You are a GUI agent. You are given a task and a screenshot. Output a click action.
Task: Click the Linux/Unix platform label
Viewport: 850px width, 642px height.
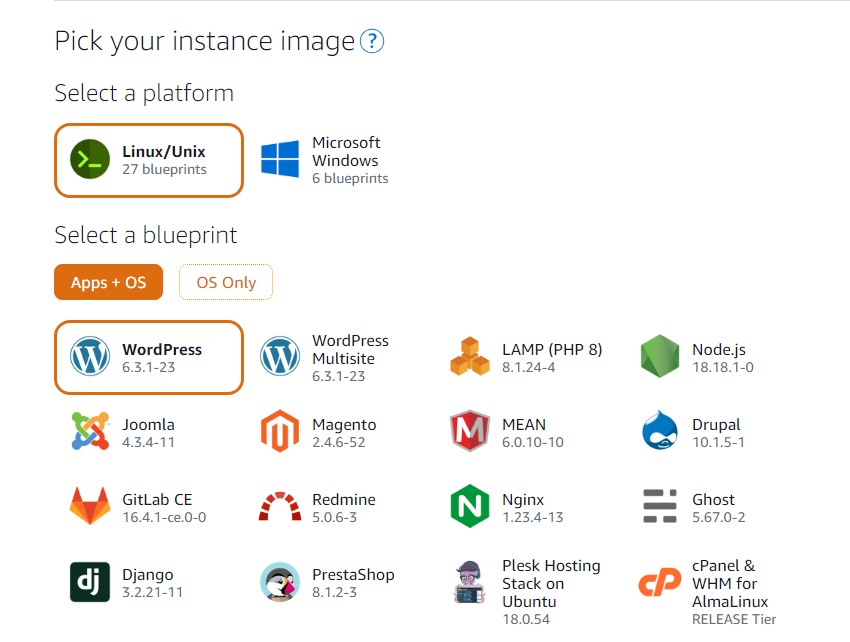pos(164,151)
